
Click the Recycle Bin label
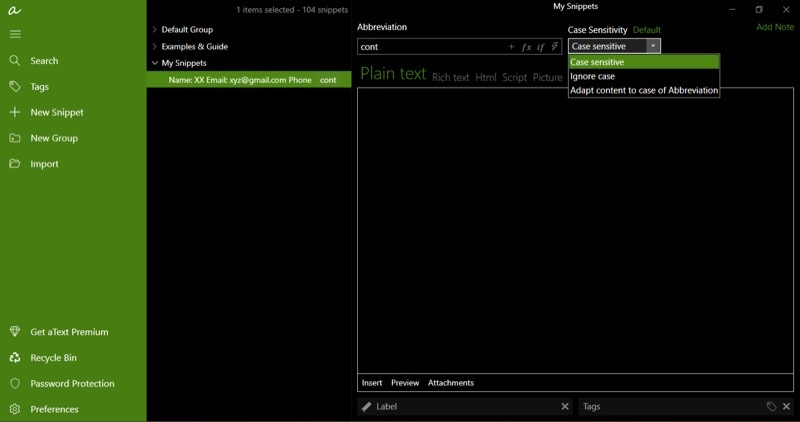click(x=53, y=358)
